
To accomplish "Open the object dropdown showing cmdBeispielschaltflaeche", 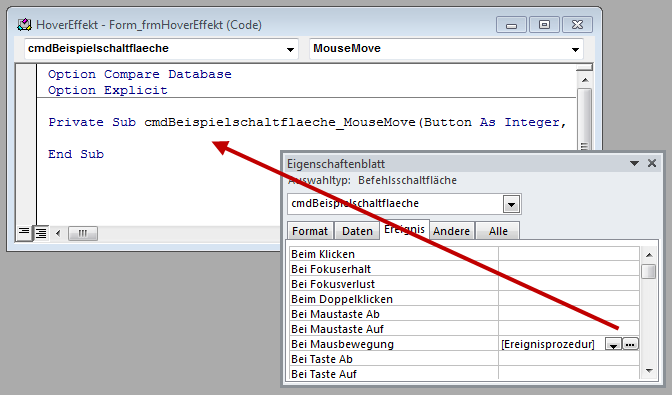I will (x=290, y=49).
